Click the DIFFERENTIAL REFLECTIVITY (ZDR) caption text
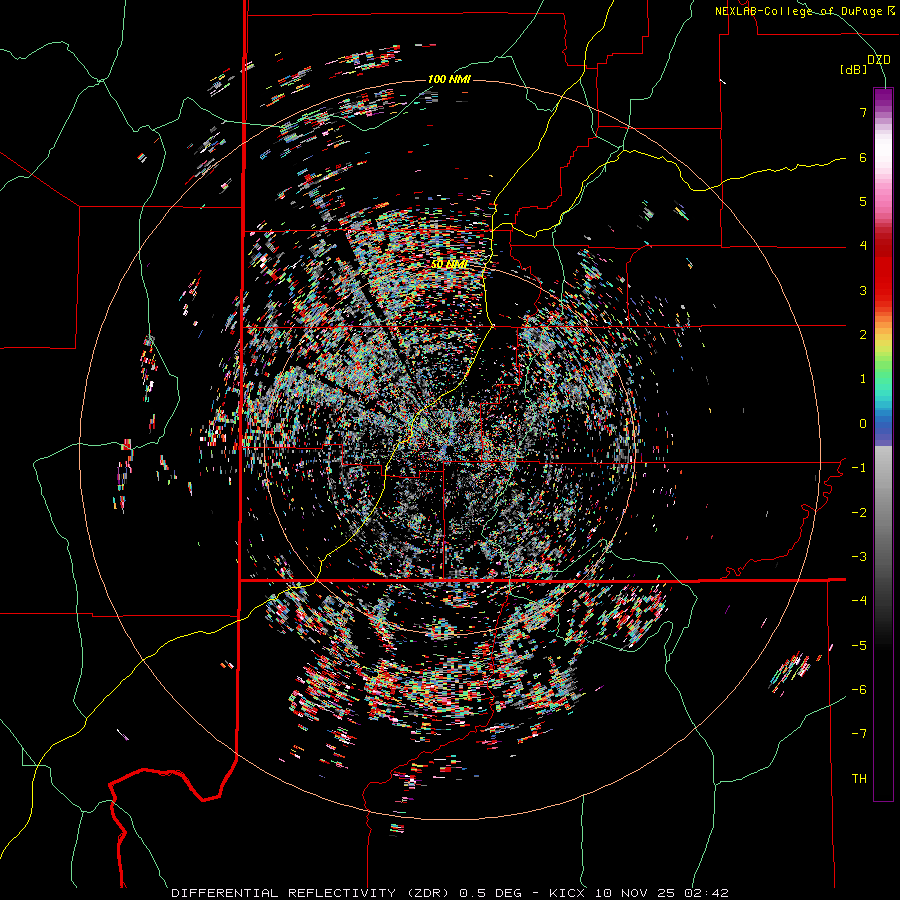 (x=312, y=893)
